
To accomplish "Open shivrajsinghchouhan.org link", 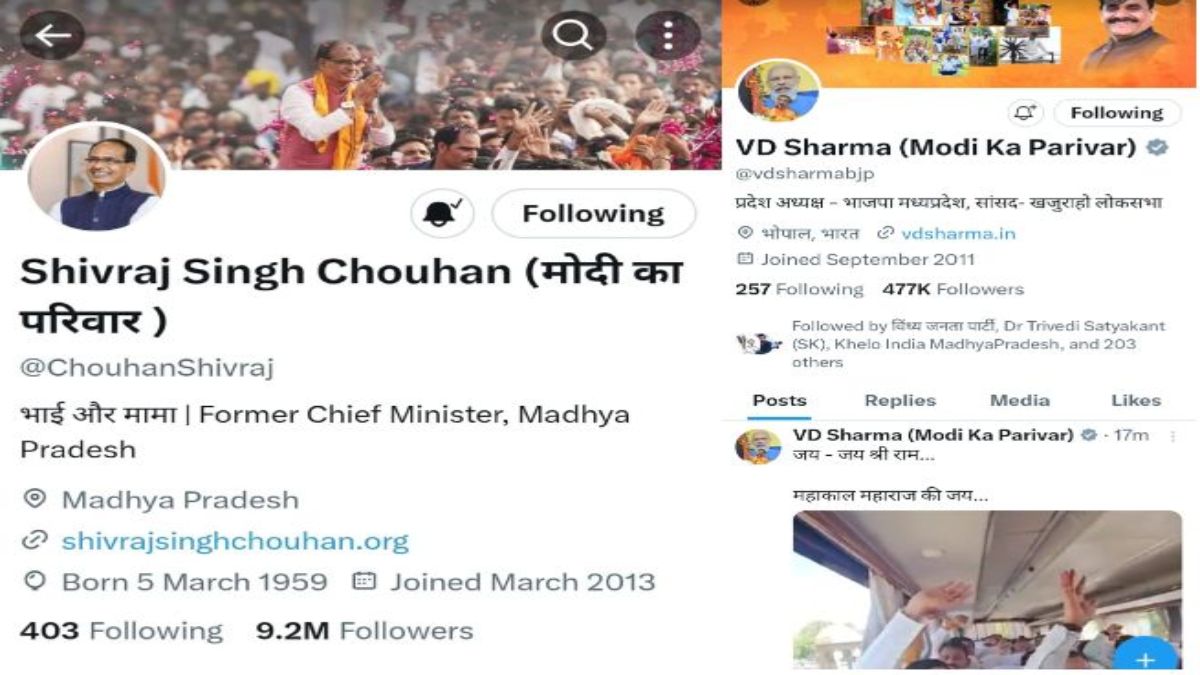I will pos(235,541).
